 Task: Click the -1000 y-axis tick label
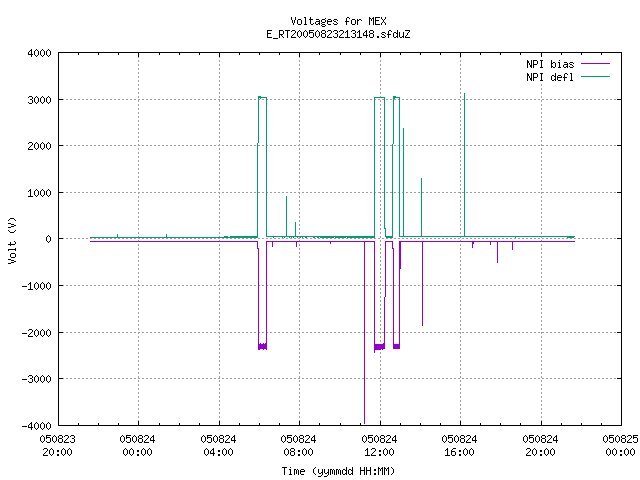click(x=37, y=286)
